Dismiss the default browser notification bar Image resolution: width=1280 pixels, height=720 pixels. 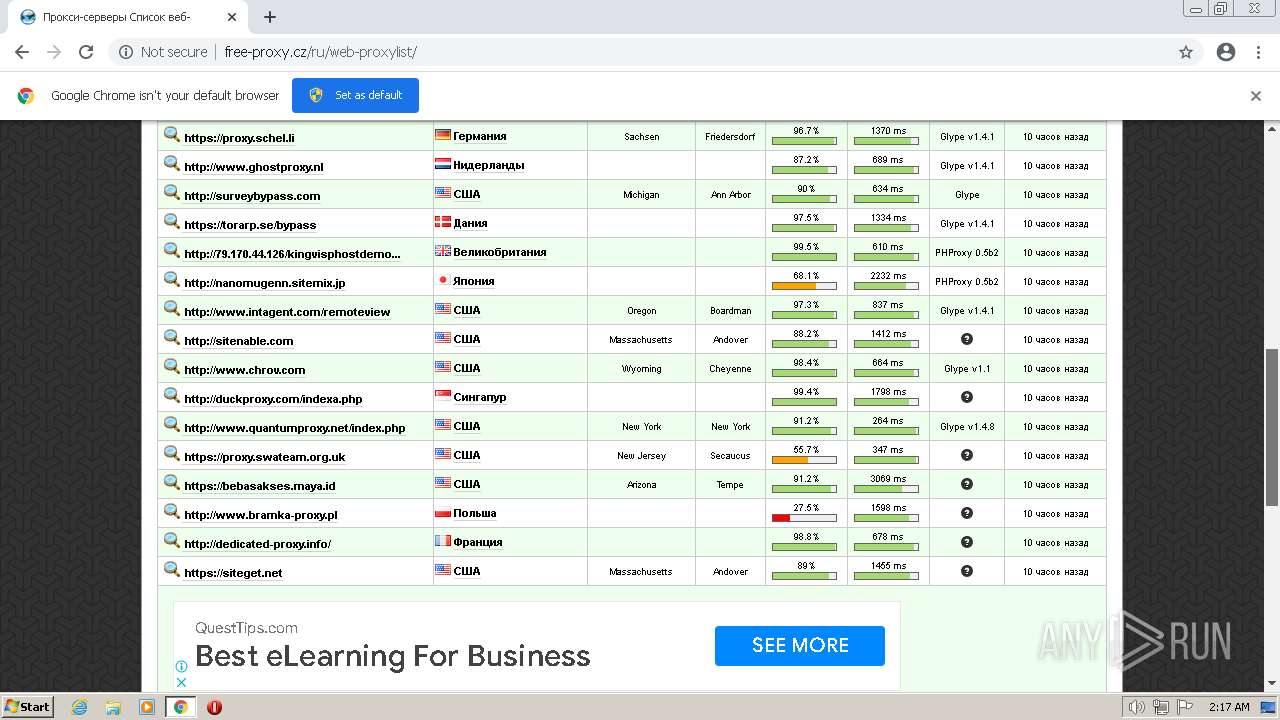[1256, 96]
